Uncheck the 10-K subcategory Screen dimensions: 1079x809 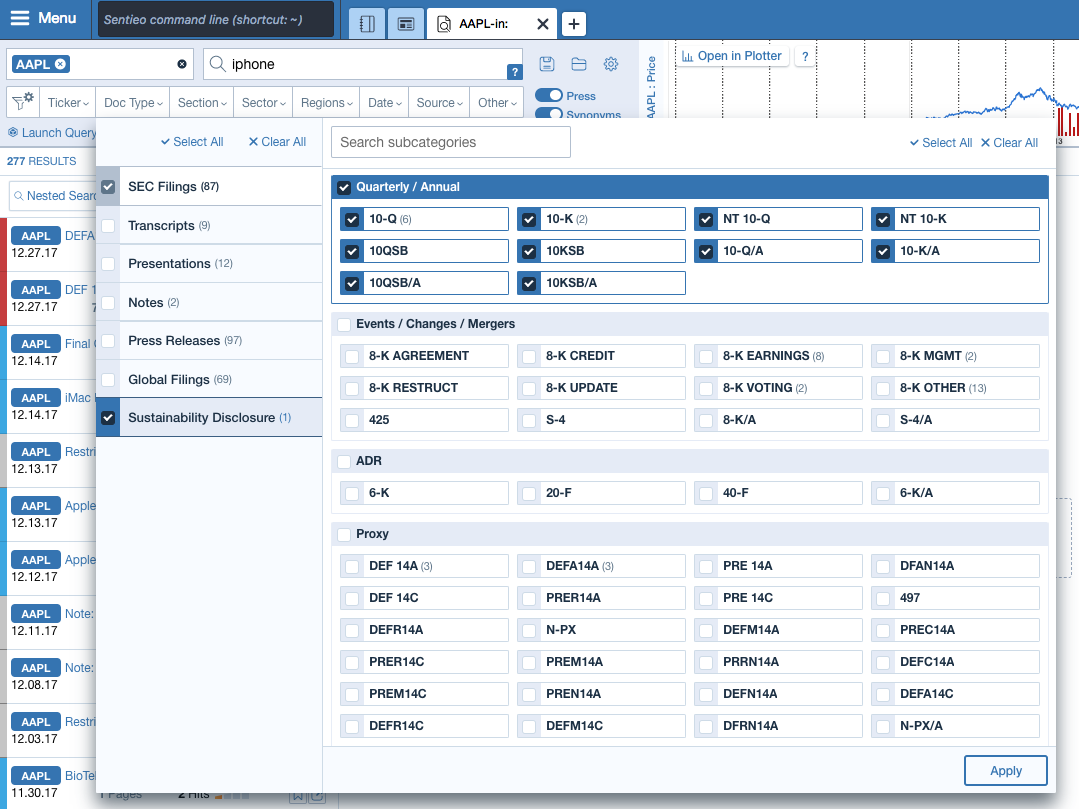[528, 219]
